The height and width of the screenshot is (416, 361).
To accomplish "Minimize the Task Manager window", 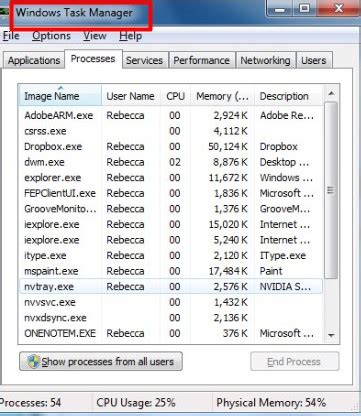I will click(x=280, y=8).
